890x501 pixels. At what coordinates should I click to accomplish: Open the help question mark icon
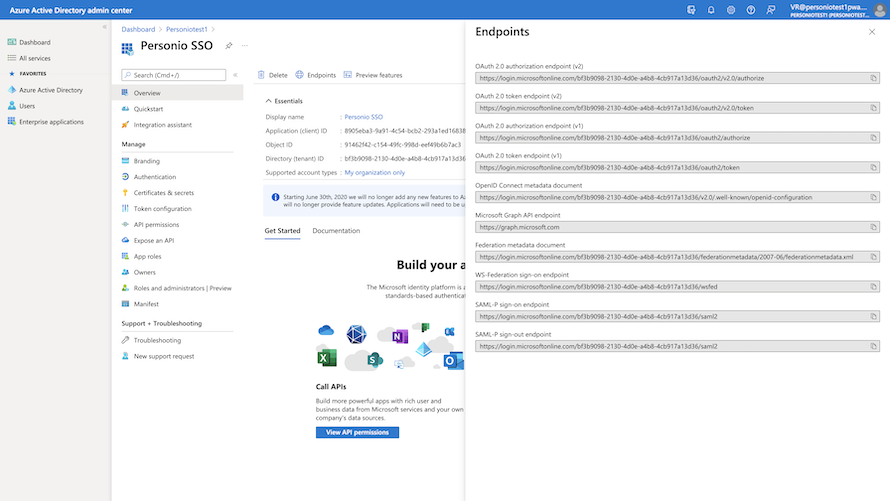pyautogui.click(x=750, y=10)
